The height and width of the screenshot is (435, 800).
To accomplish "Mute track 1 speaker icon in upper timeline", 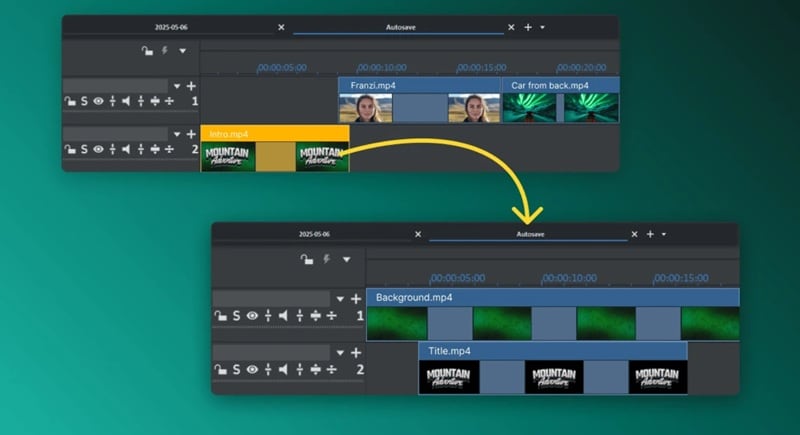I will click(x=126, y=101).
